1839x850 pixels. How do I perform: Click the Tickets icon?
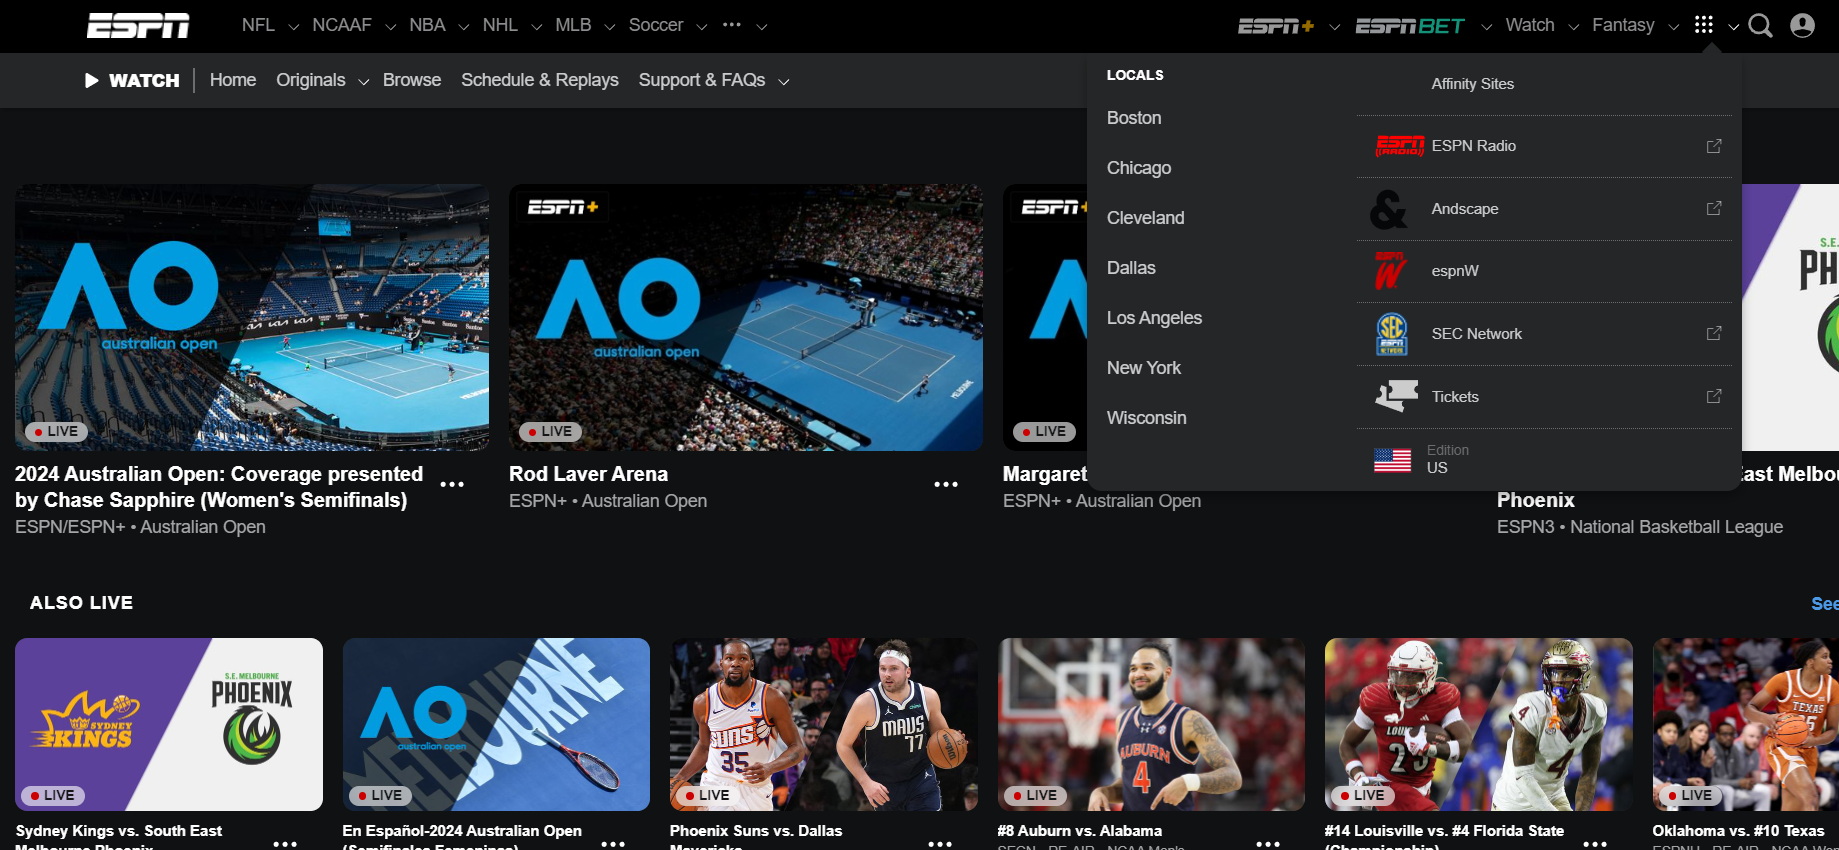coord(1396,396)
